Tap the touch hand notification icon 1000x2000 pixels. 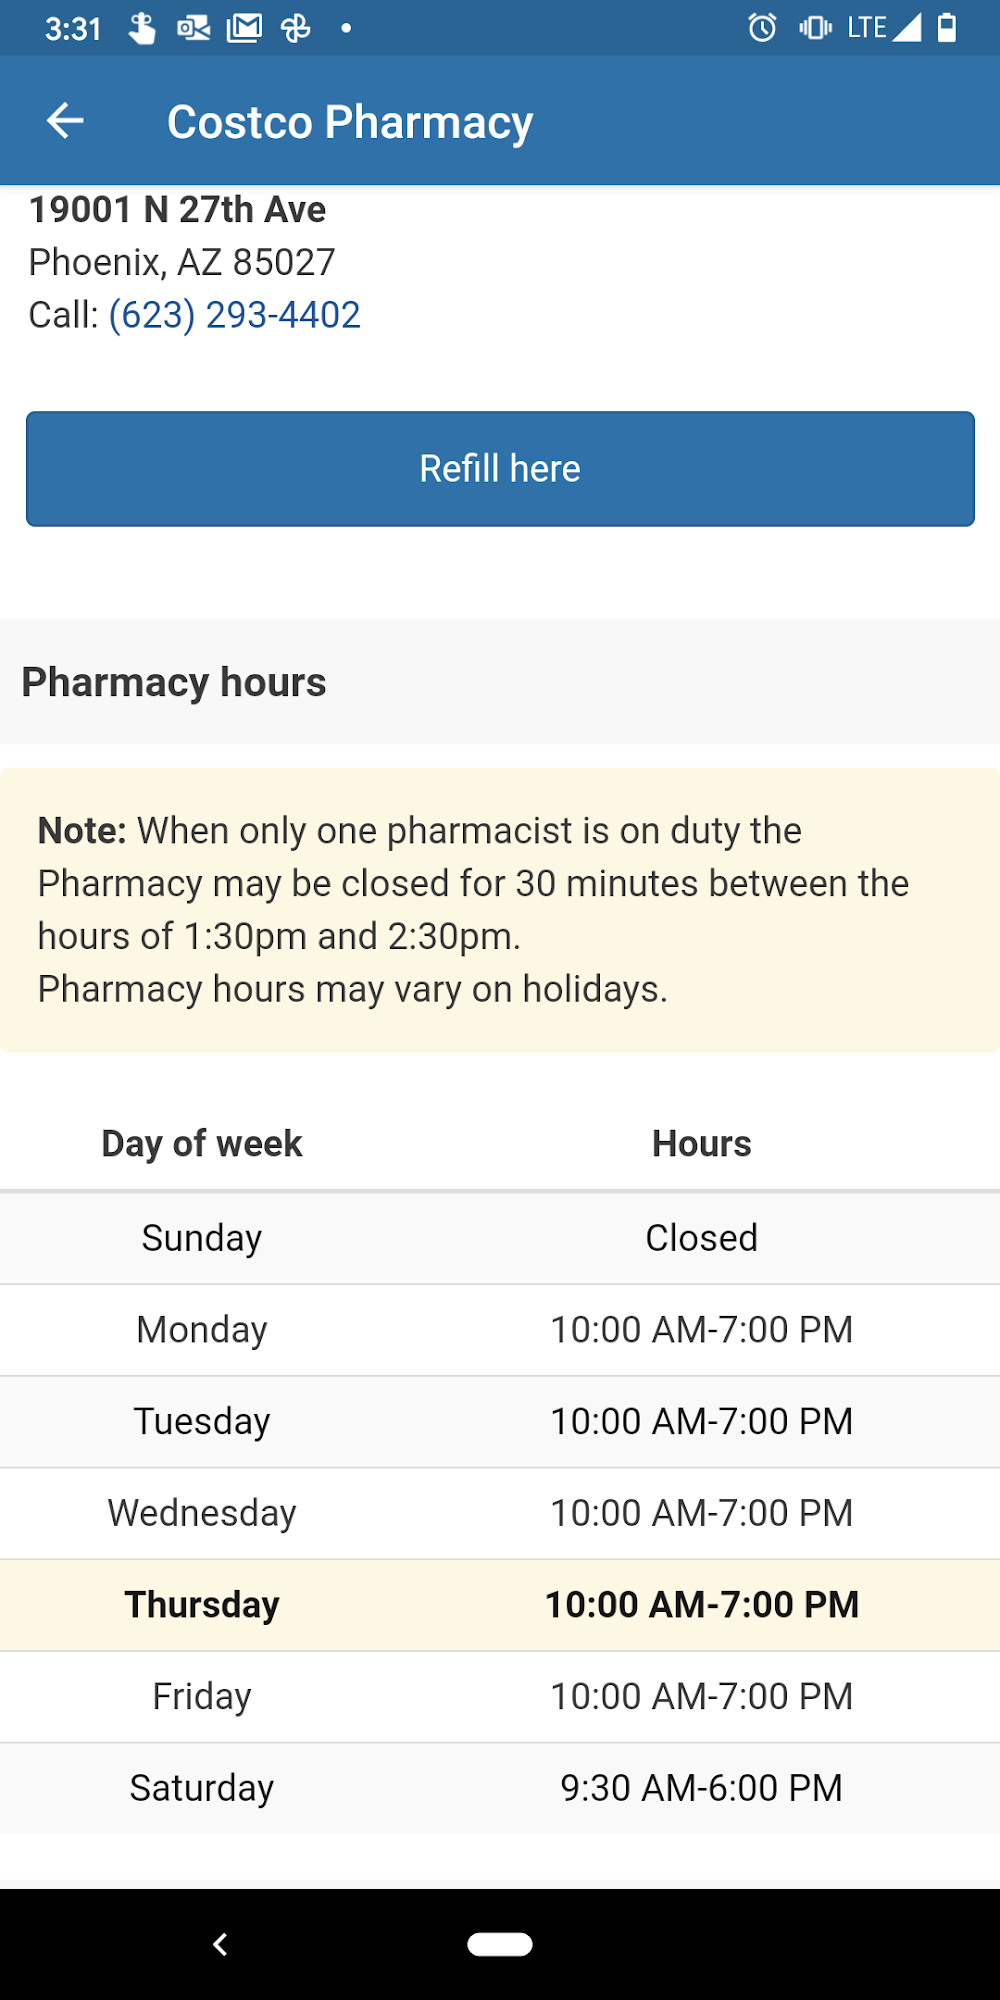142,28
